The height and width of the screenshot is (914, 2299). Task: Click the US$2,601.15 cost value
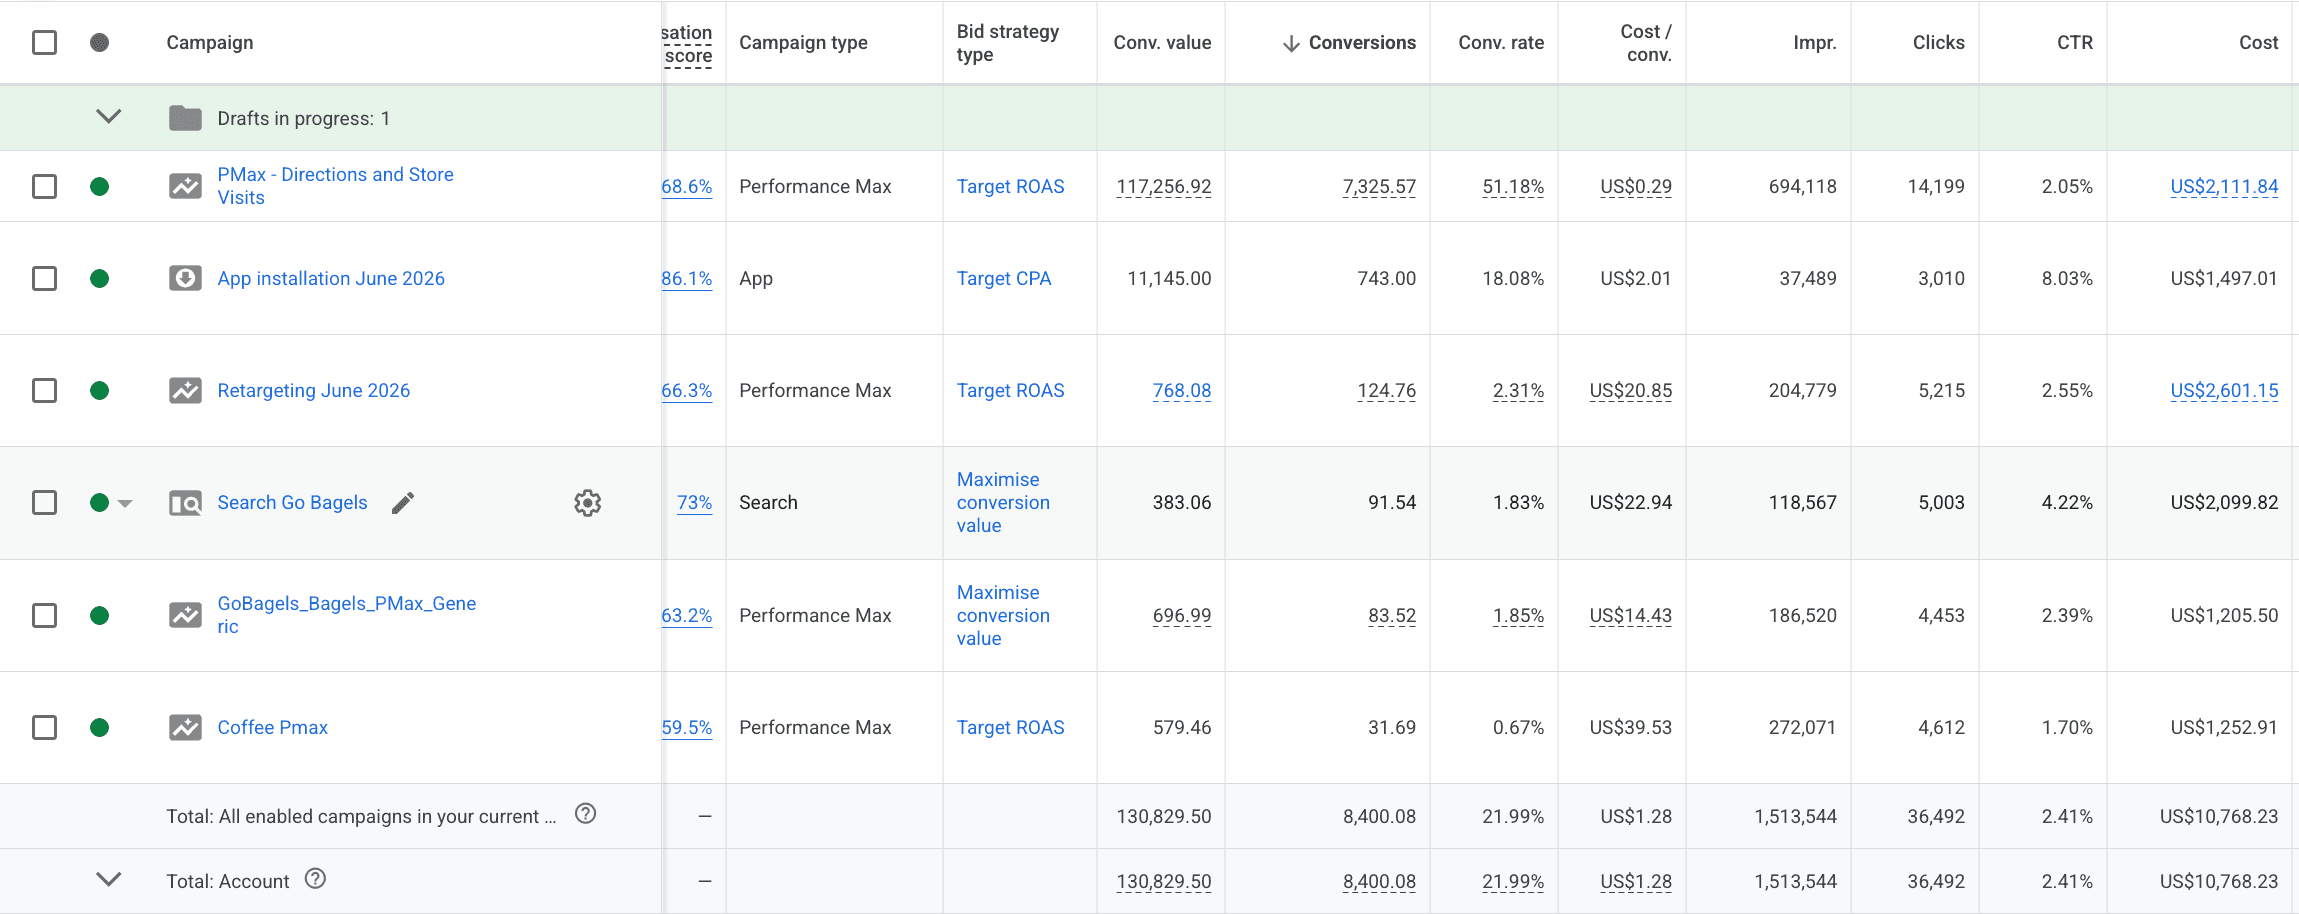tap(2224, 390)
